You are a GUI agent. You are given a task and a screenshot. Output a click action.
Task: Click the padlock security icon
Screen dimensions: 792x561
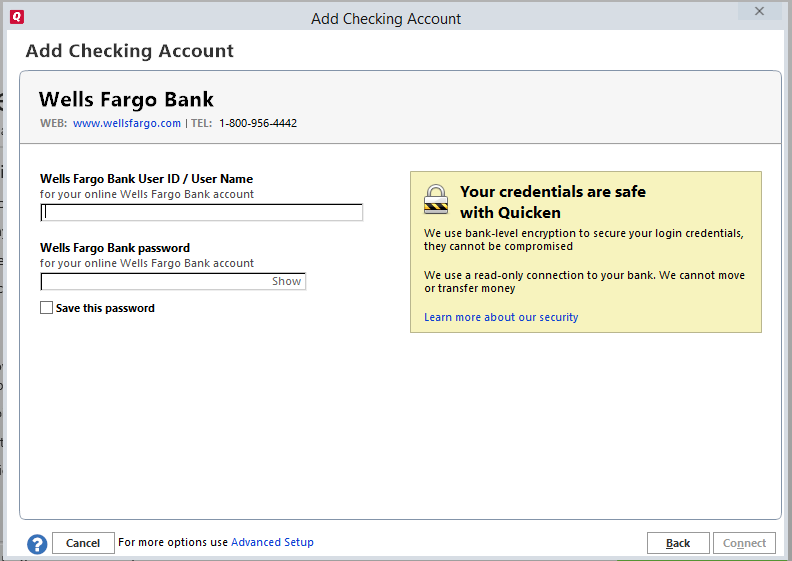[436, 199]
